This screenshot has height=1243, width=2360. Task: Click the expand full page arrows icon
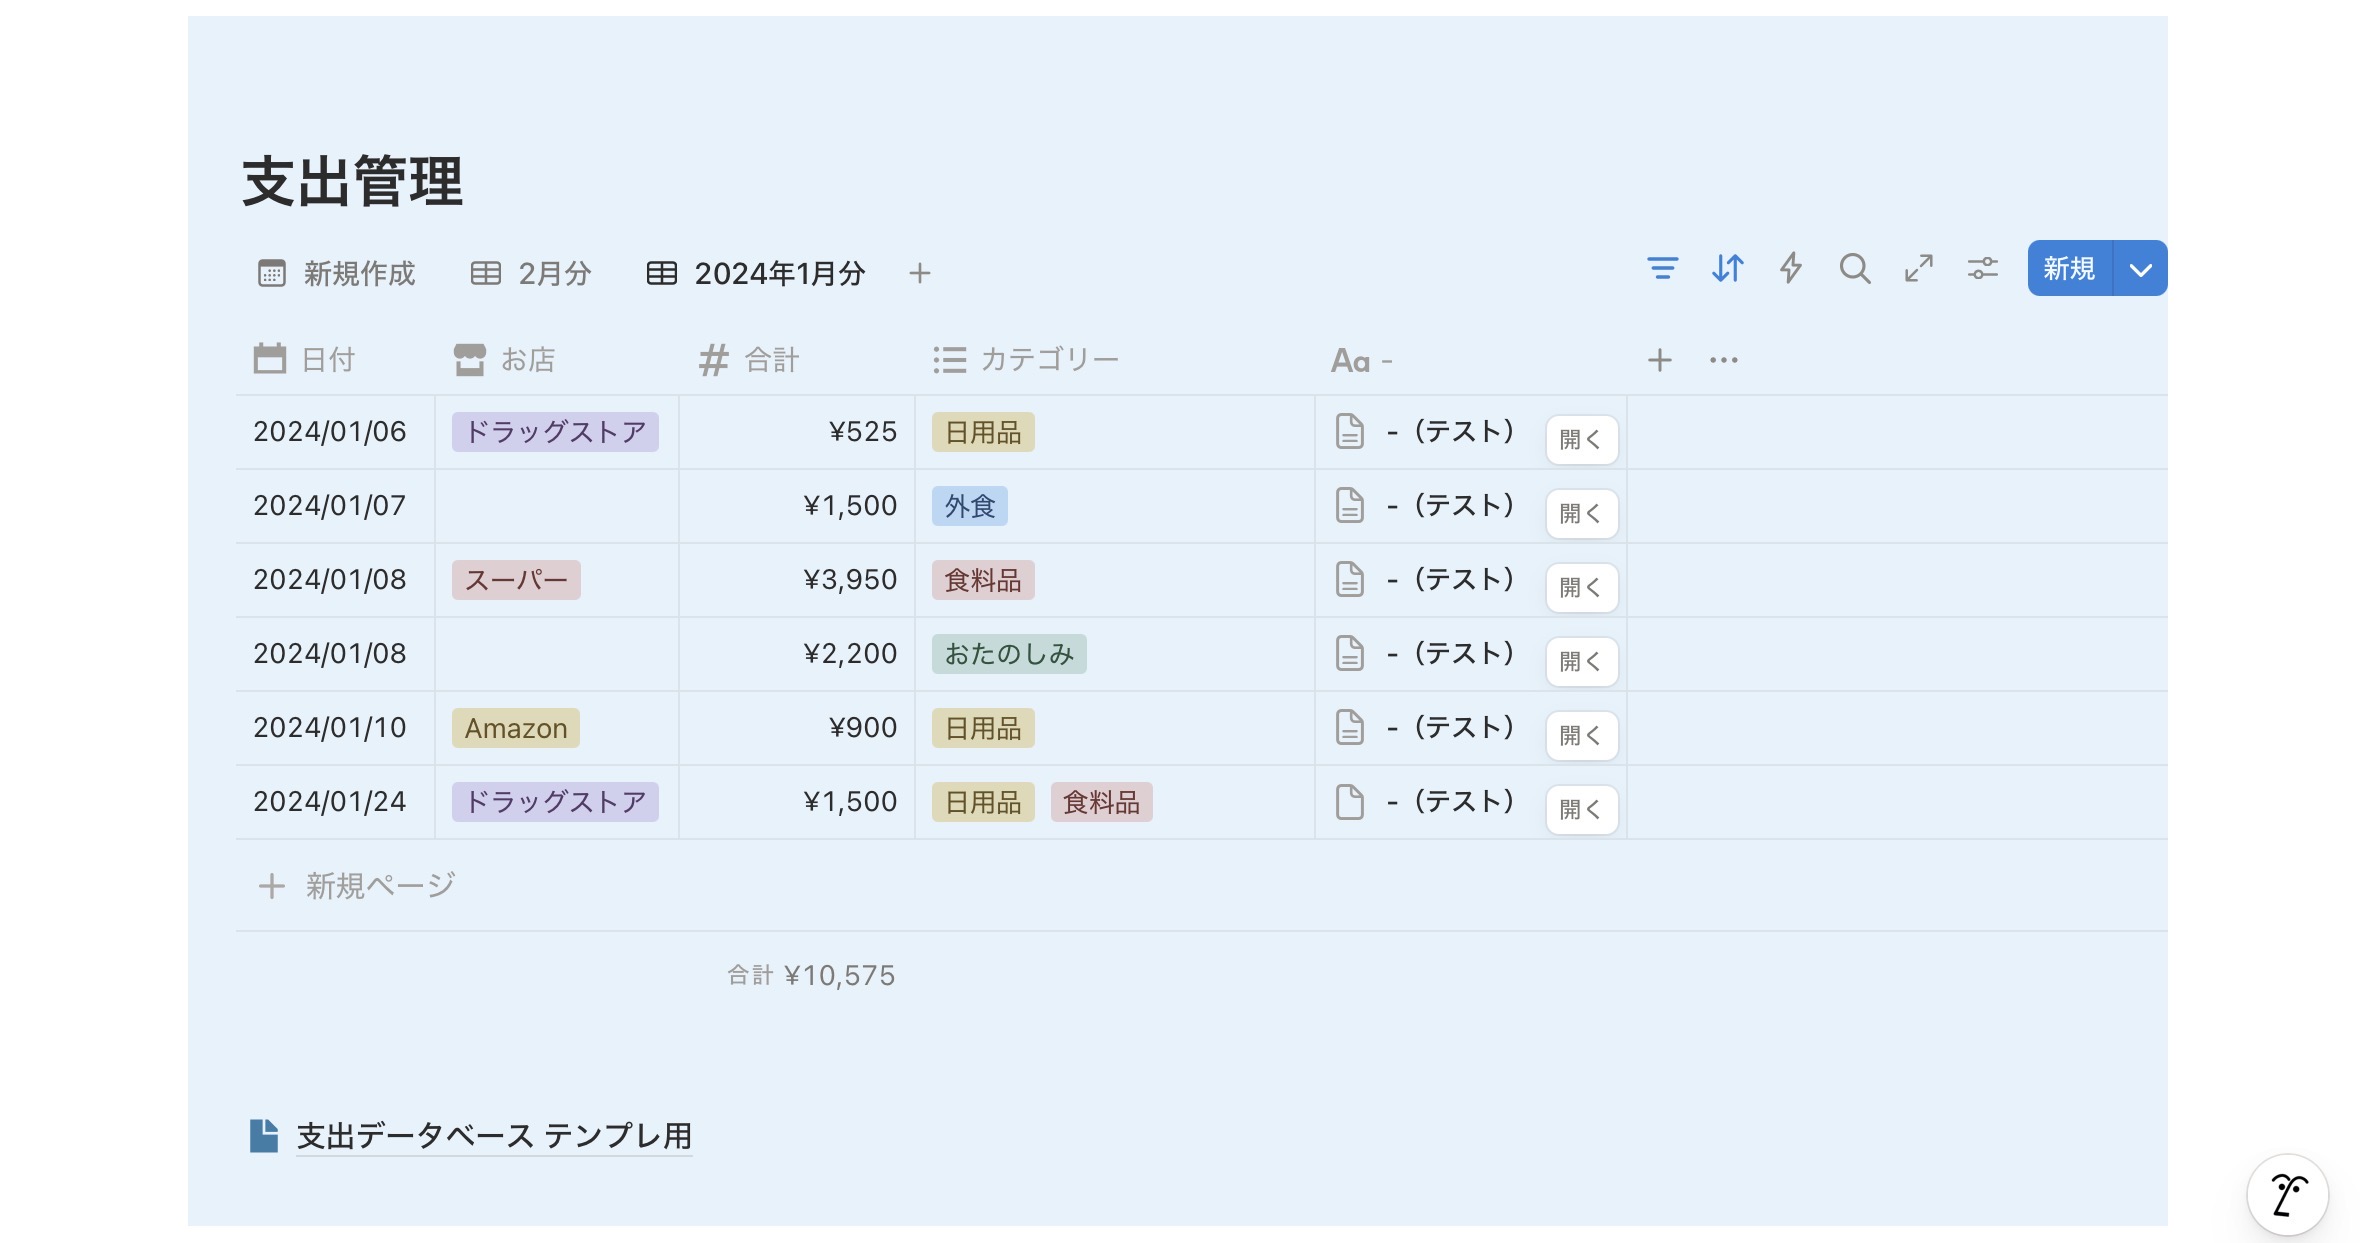click(1918, 268)
